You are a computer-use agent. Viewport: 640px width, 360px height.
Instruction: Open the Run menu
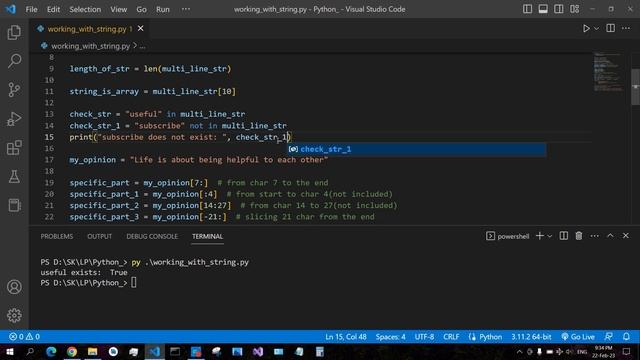tap(162, 9)
